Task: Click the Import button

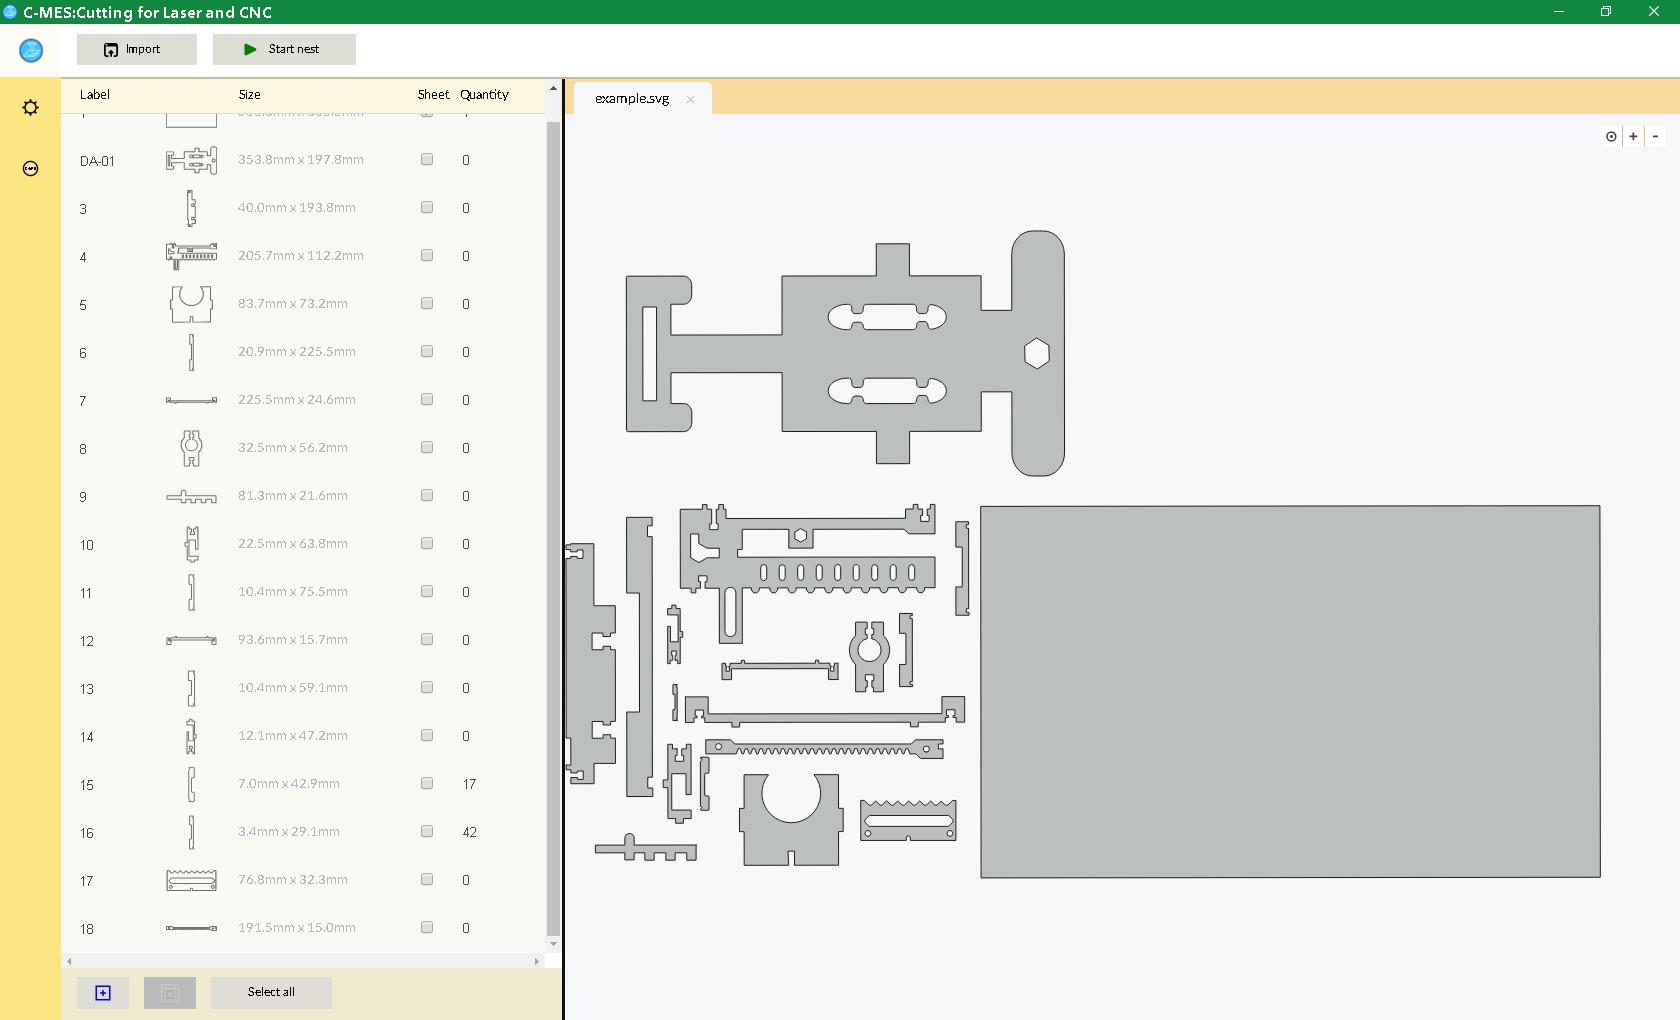Action: click(x=137, y=49)
